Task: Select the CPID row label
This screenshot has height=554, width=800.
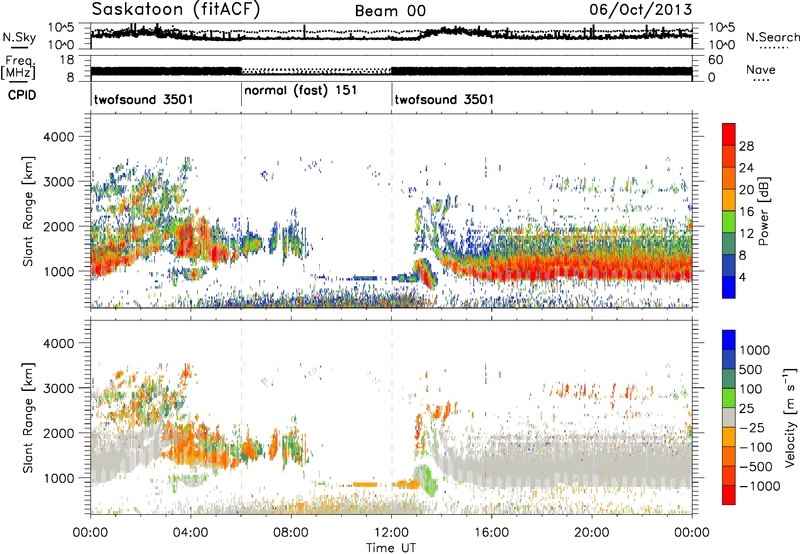Action: [22, 95]
